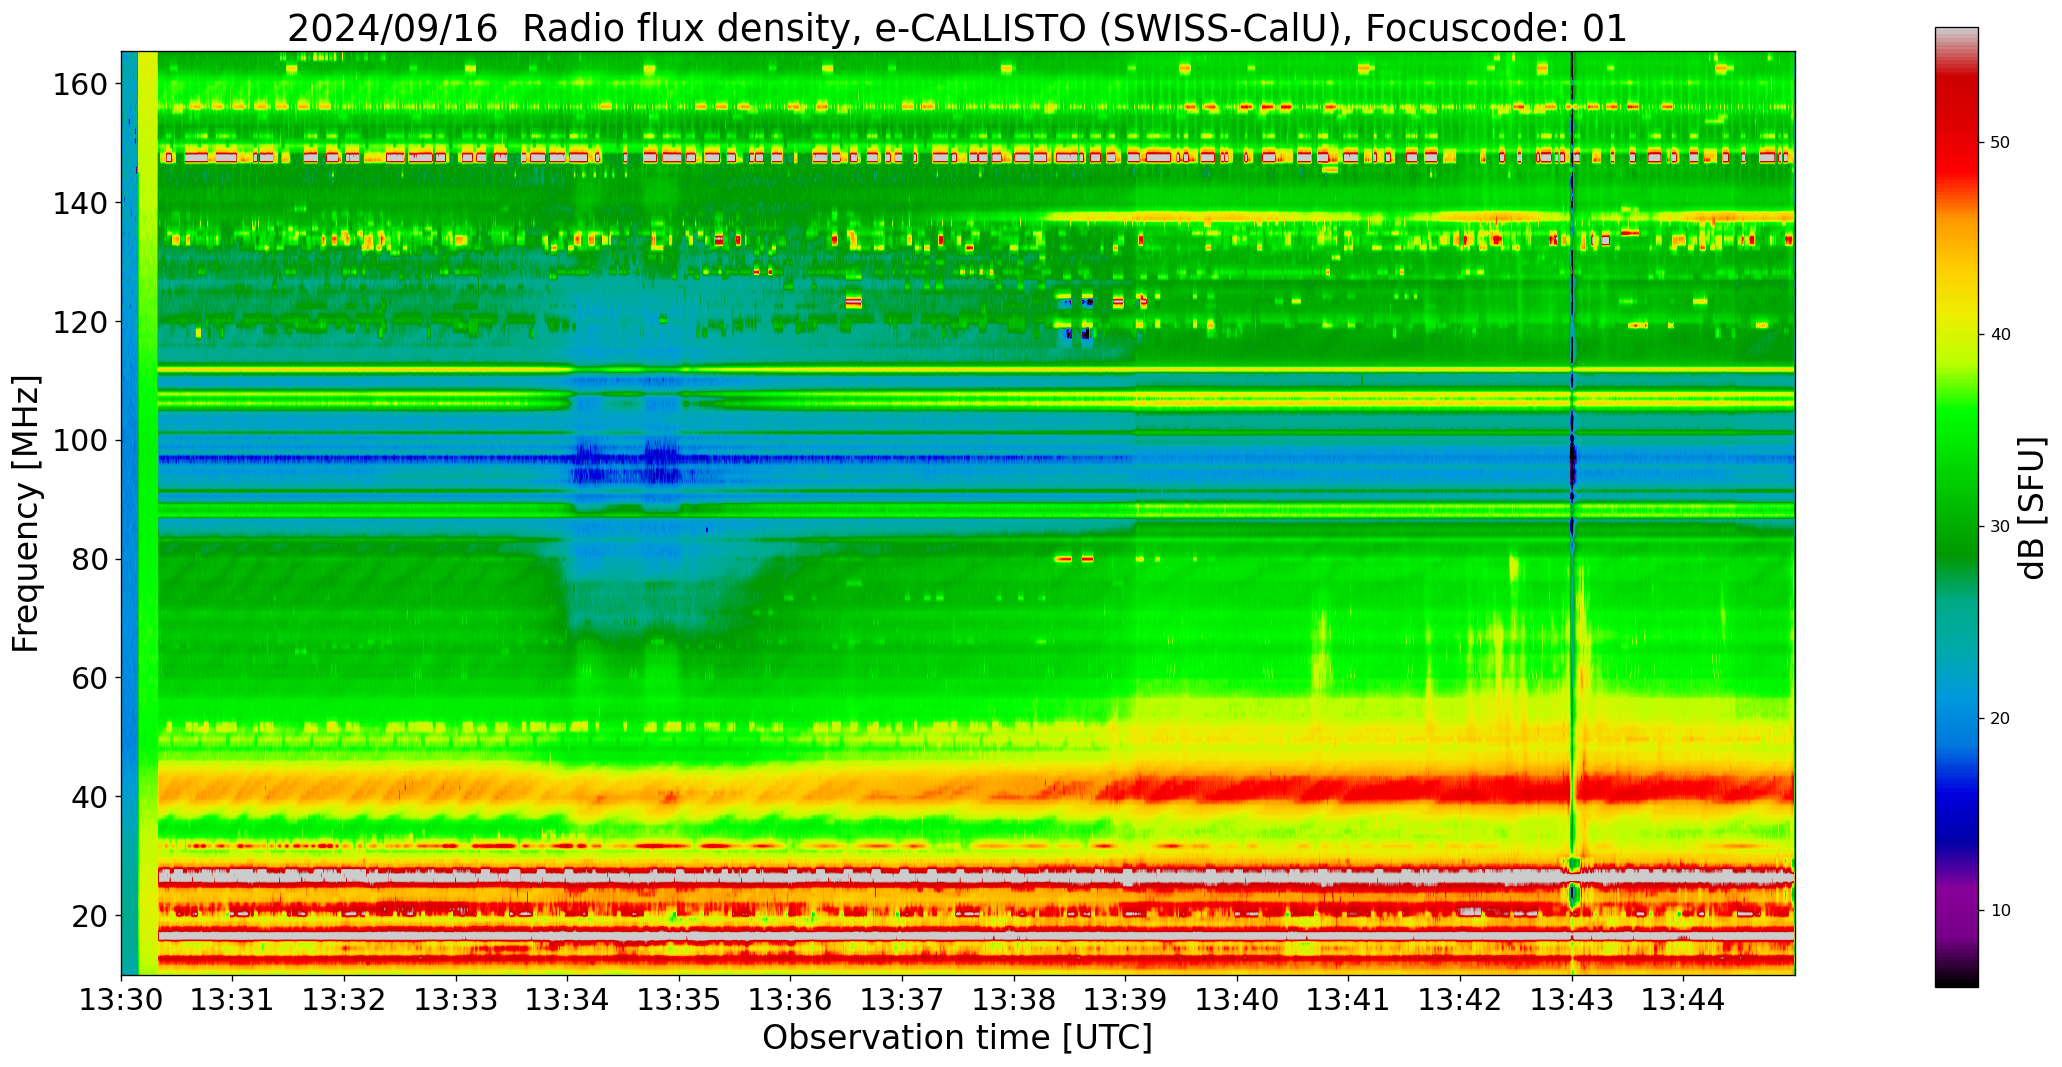This screenshot has width=2062, height=1067.
Task: Click the 13:42 time tick label
Action: [1460, 1000]
